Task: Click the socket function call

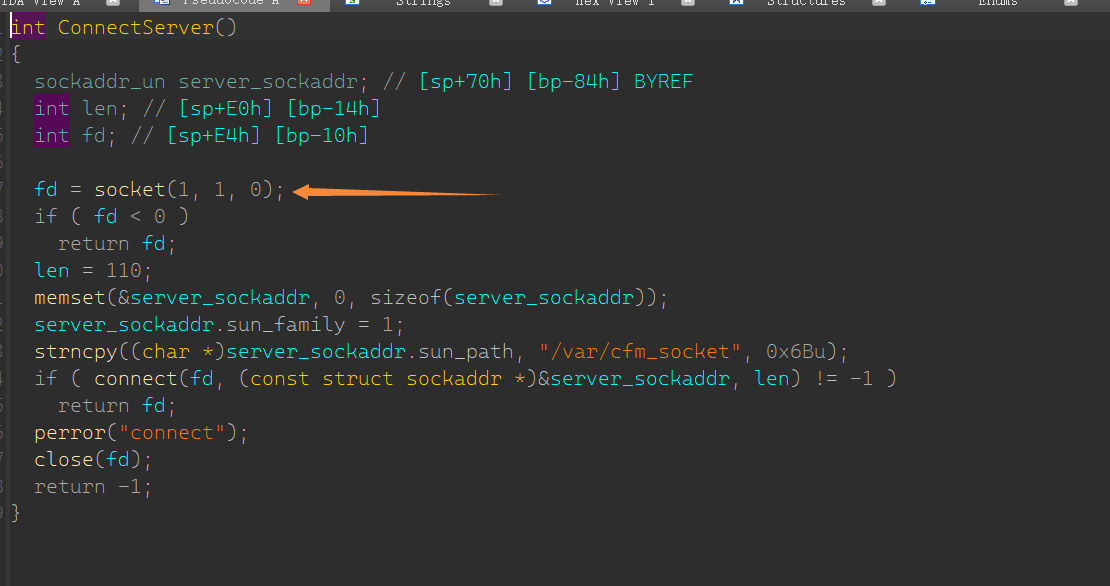Action: click(130, 190)
